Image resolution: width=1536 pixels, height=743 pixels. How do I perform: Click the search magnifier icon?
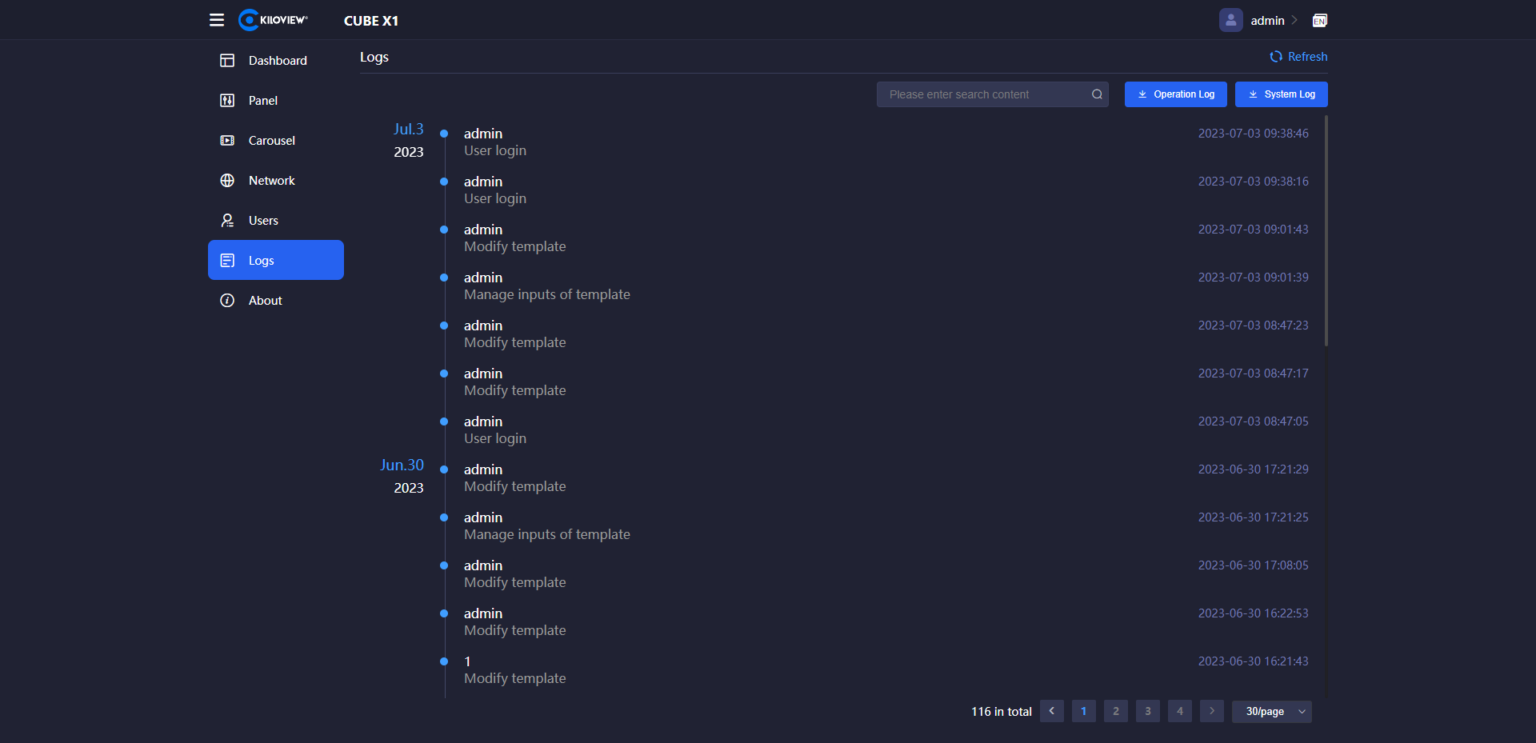point(1096,94)
